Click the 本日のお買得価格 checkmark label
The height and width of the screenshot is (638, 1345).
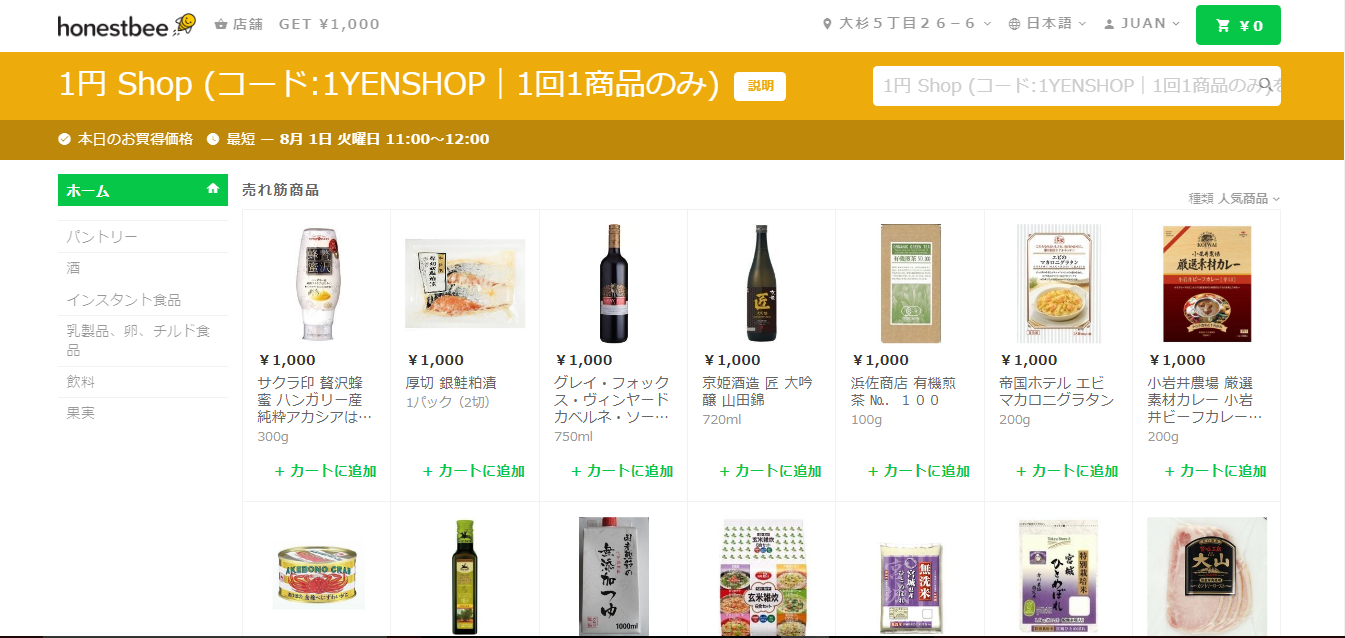click(x=126, y=139)
